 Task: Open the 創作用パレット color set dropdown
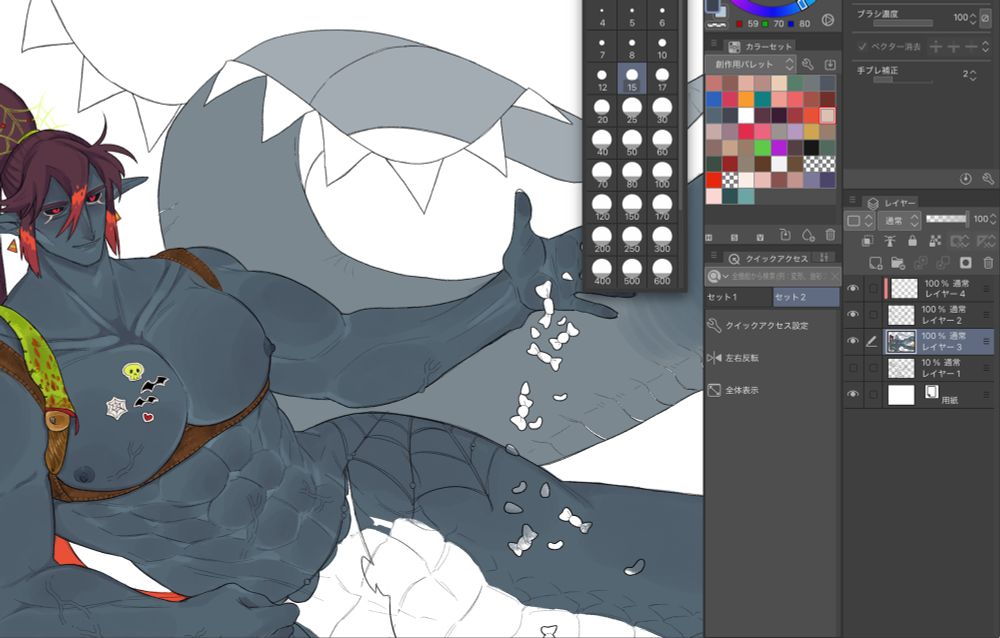(x=751, y=64)
